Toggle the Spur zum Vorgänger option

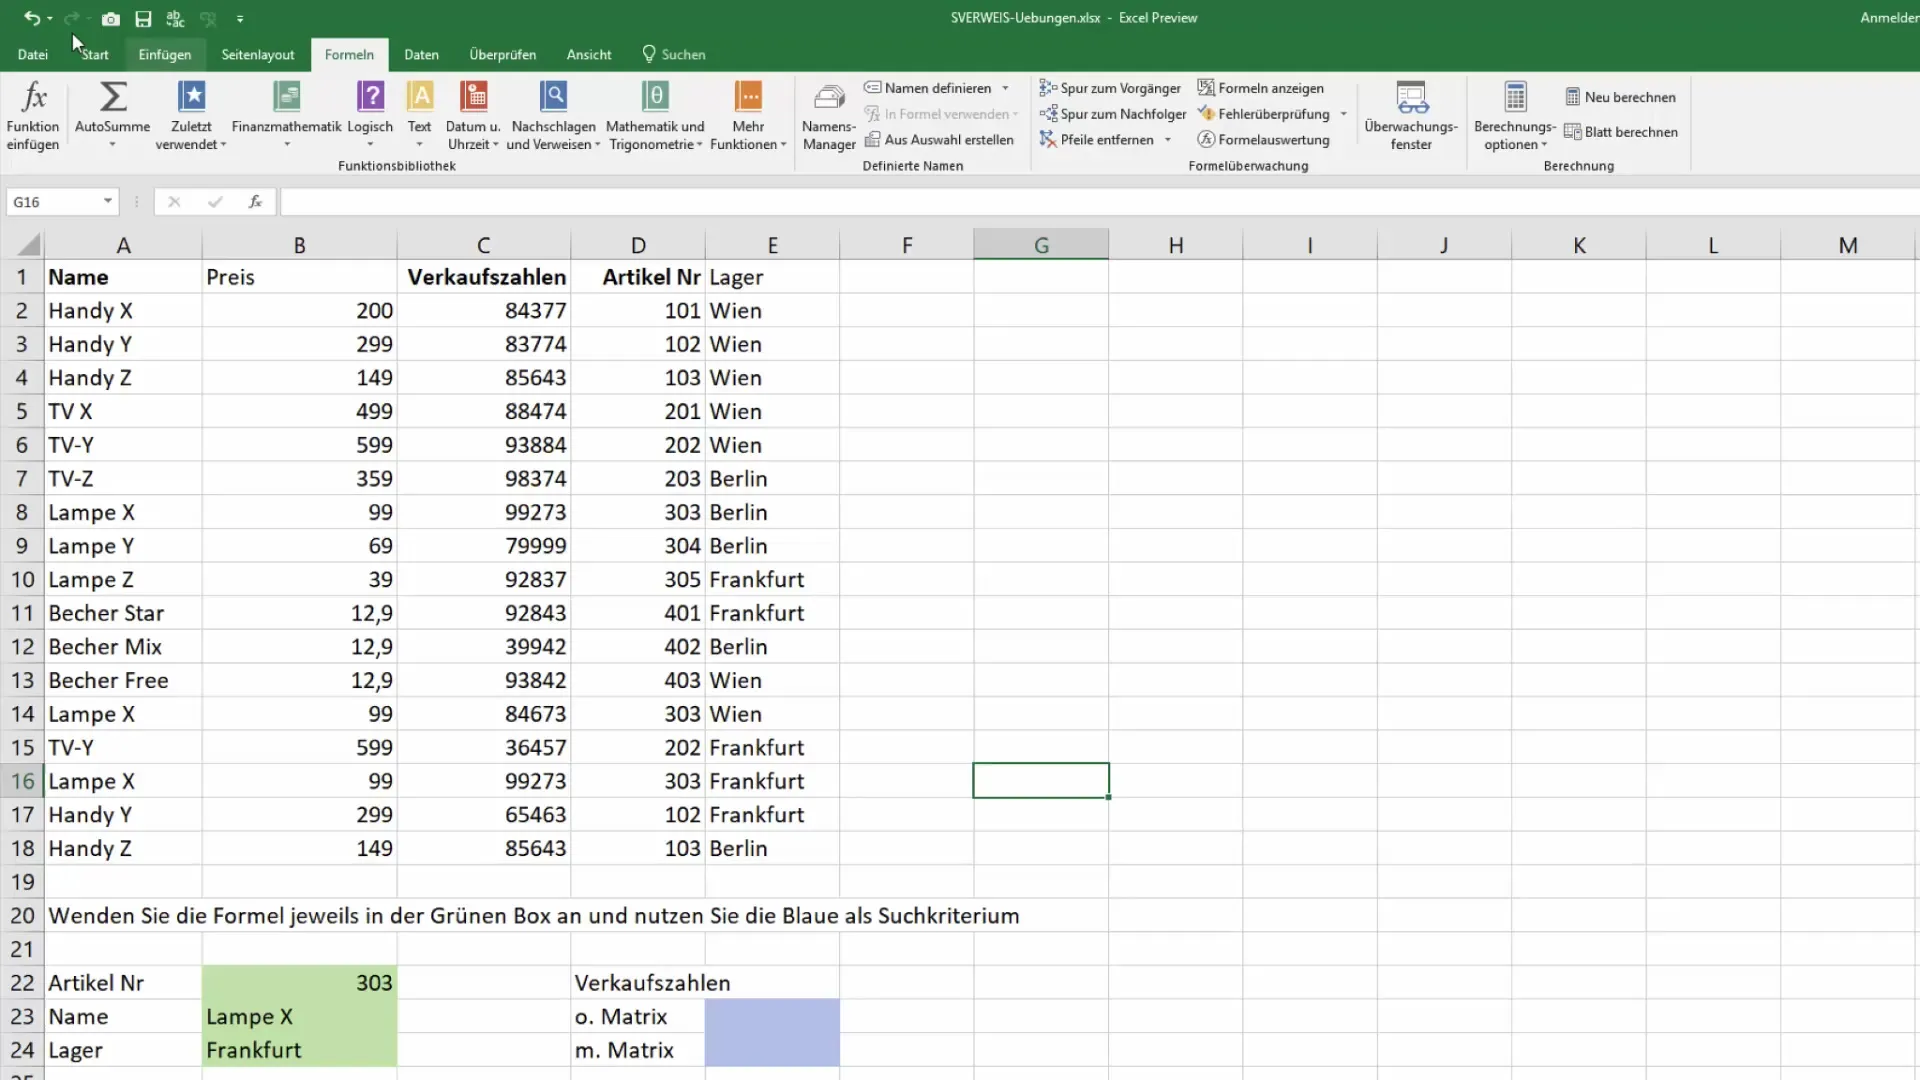coord(1112,87)
